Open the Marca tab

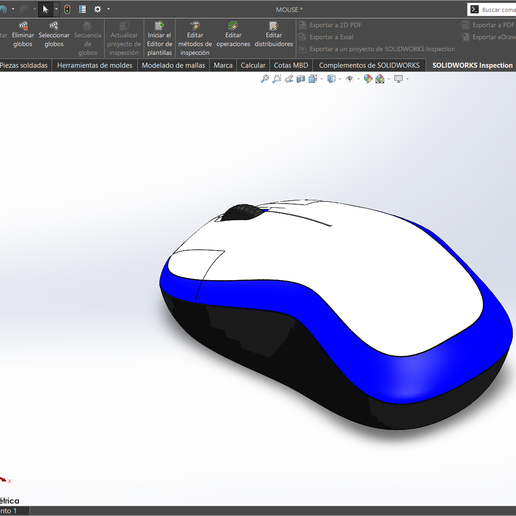pyautogui.click(x=223, y=65)
